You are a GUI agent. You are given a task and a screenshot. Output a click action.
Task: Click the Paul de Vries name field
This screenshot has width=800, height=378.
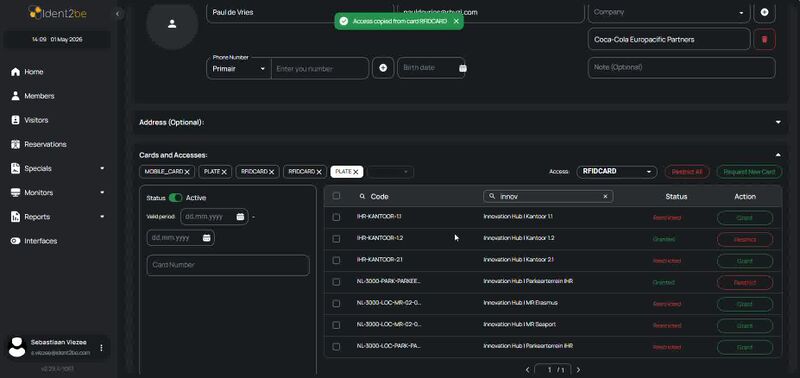(300, 12)
